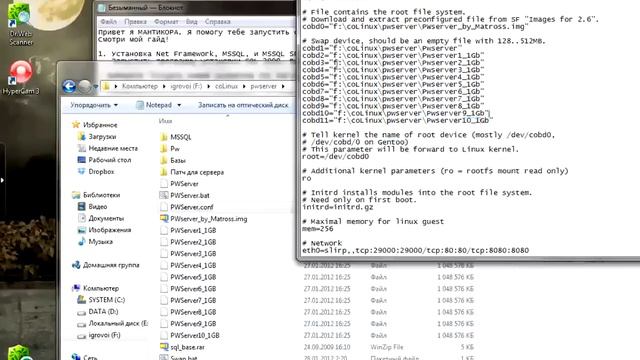Click igrovoi (F:) in the address breadcrumb

pos(186,87)
